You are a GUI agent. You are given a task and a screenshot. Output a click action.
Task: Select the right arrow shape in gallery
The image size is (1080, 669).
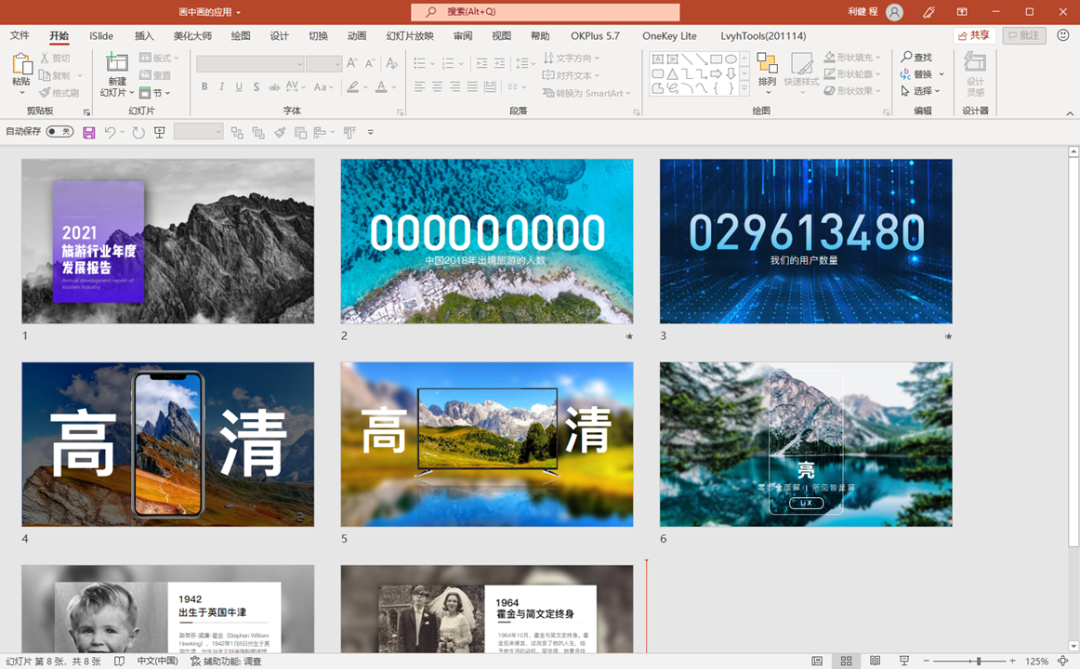coord(716,74)
